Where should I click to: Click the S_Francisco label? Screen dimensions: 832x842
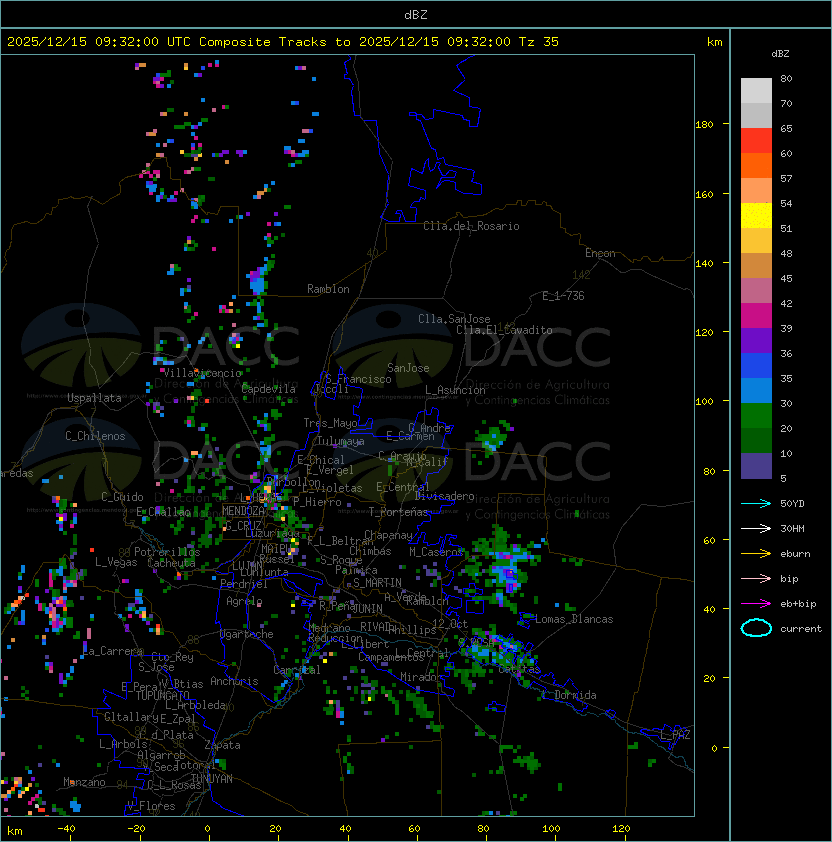tap(358, 379)
